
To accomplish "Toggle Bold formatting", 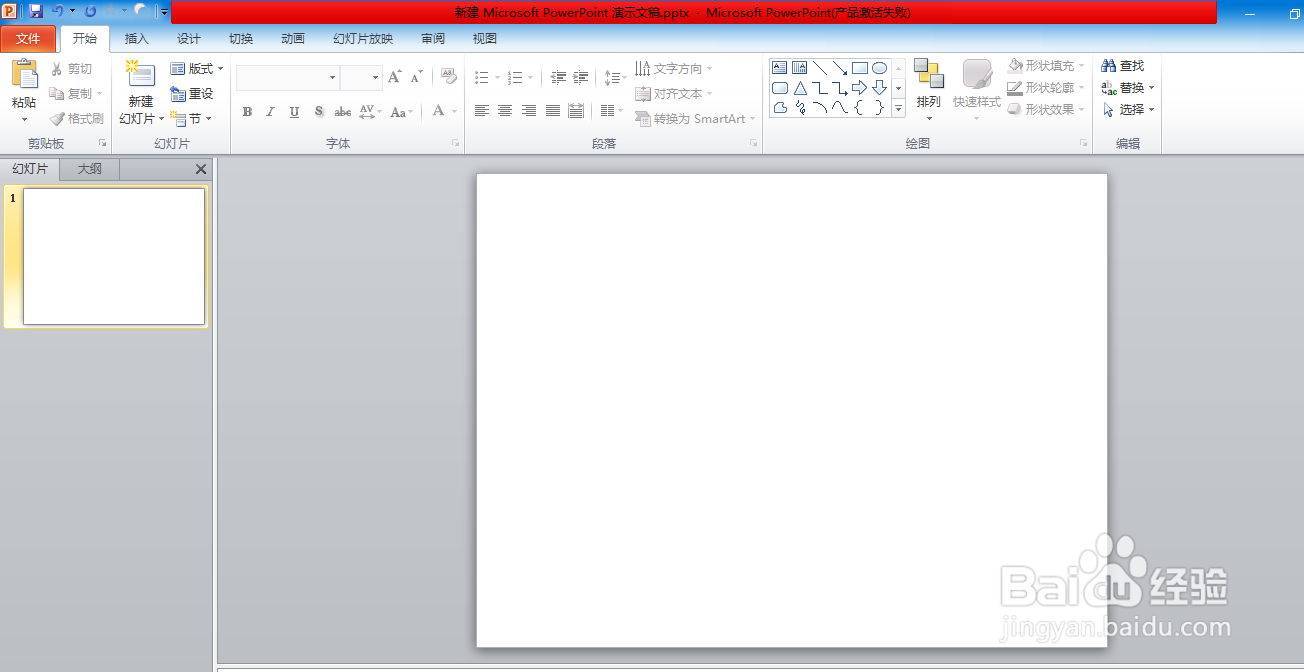I will [x=247, y=111].
